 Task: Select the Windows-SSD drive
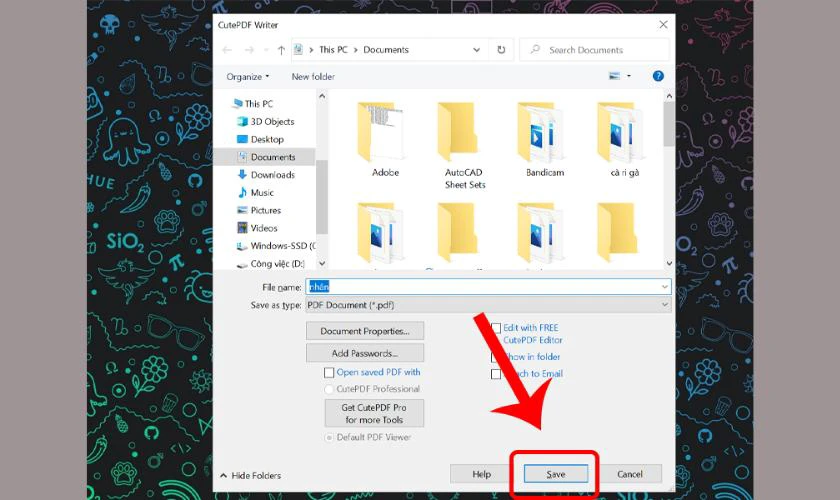pyautogui.click(x=276, y=246)
